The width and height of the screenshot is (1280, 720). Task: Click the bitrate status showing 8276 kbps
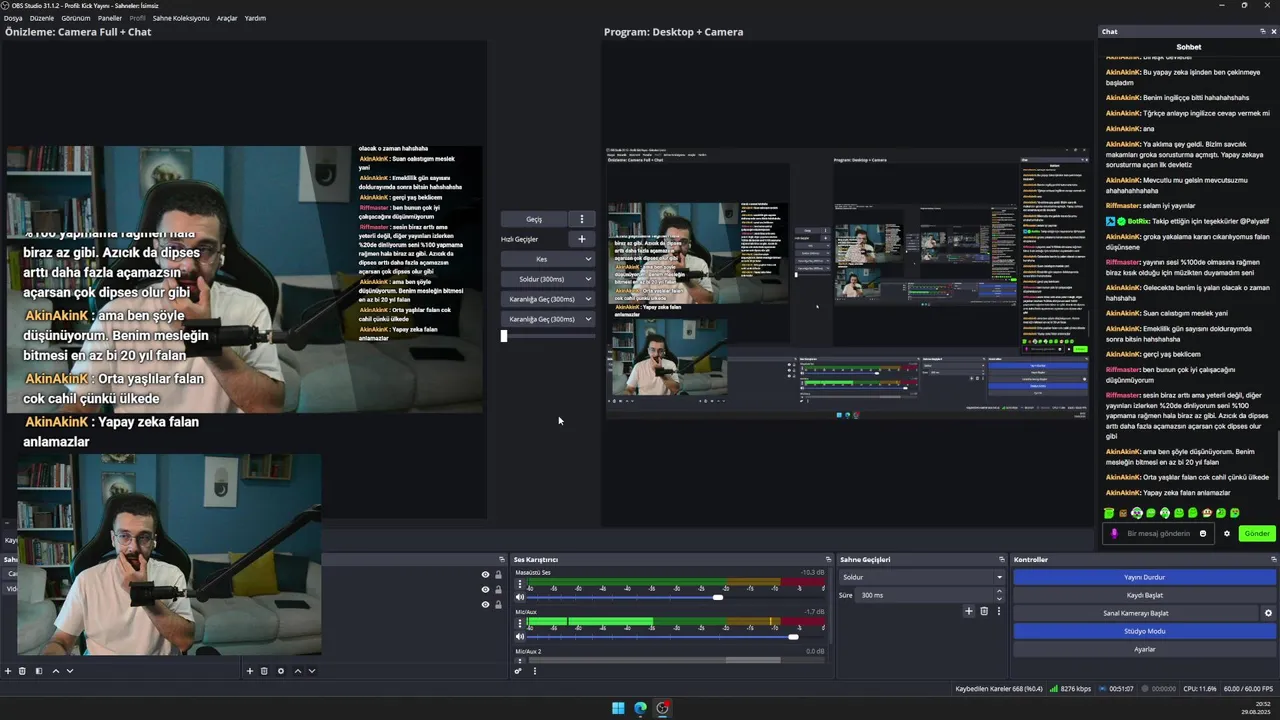click(1070, 689)
